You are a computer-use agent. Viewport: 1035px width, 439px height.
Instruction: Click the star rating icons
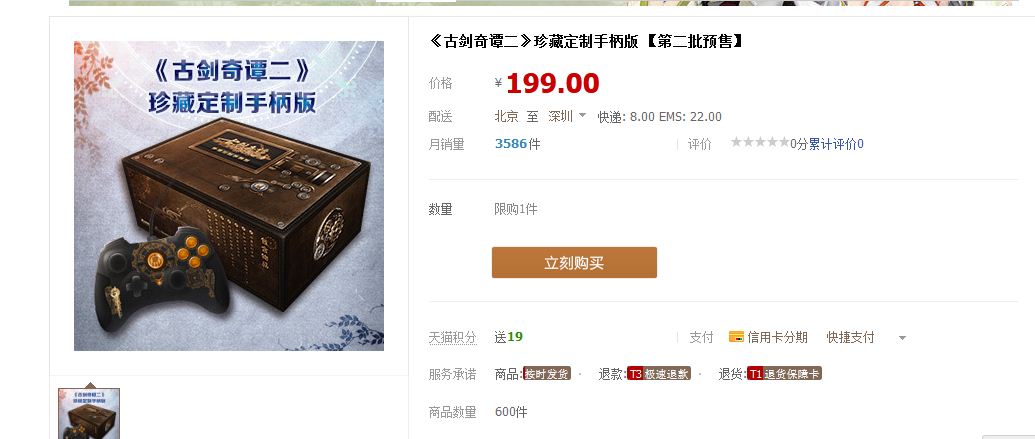tap(760, 142)
